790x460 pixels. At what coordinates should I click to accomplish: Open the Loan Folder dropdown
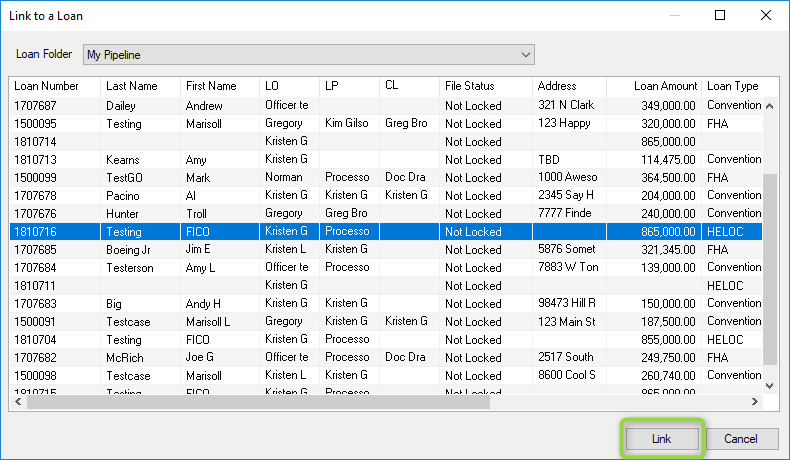[x=308, y=54]
